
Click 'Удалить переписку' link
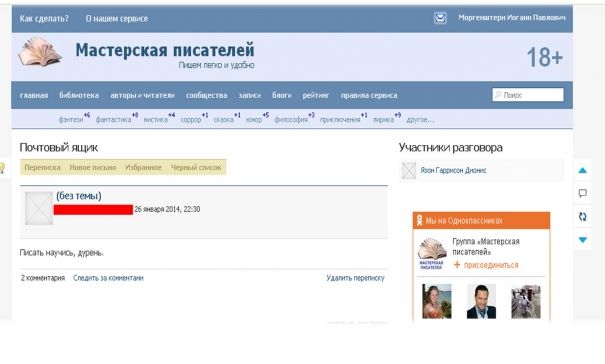point(355,278)
